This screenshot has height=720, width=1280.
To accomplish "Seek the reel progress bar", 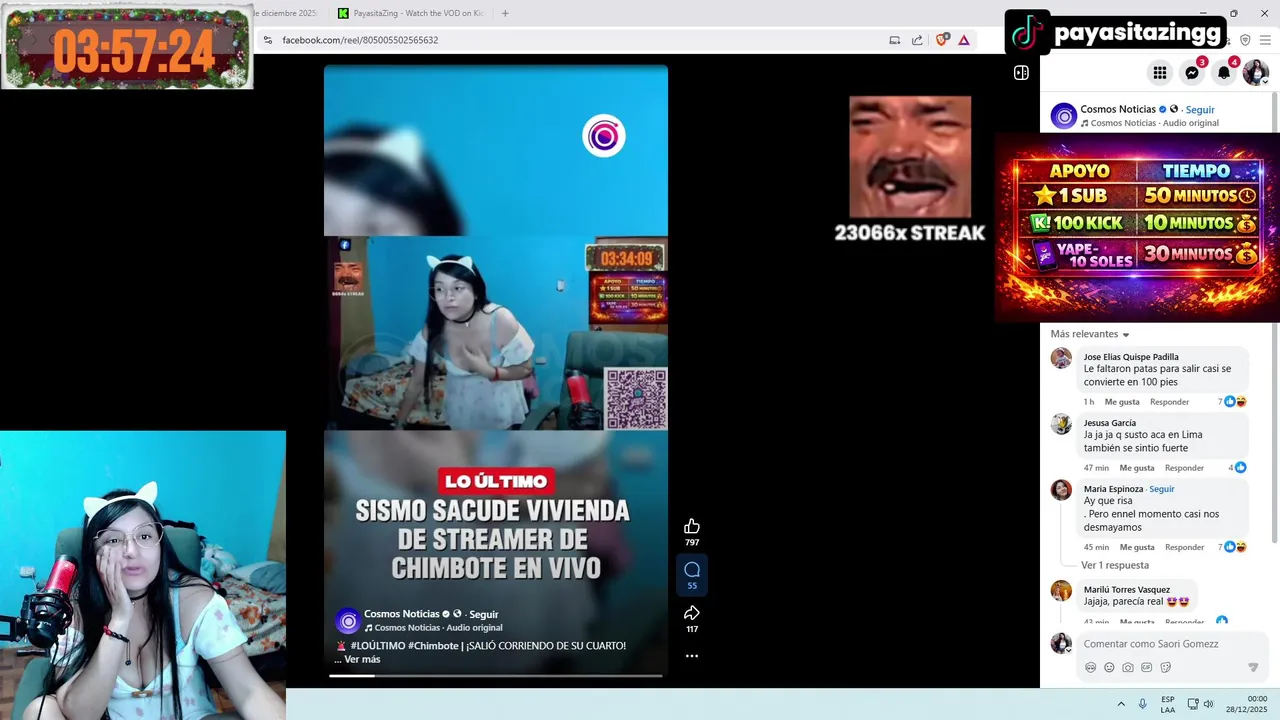I will coord(496,676).
